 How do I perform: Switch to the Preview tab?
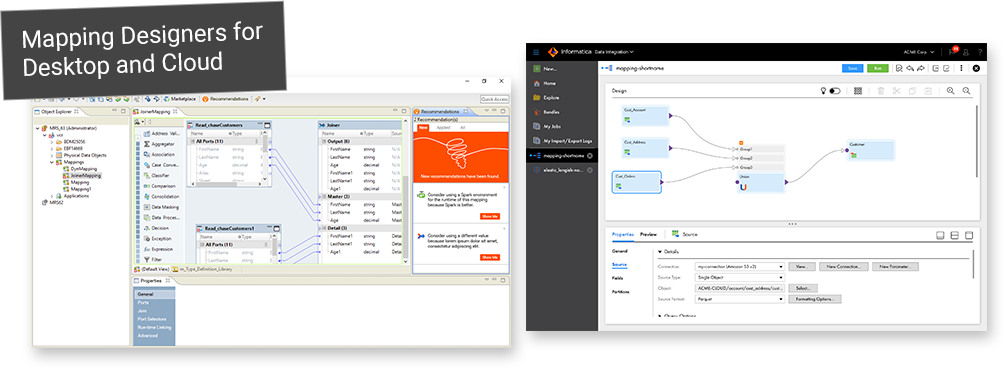(649, 235)
